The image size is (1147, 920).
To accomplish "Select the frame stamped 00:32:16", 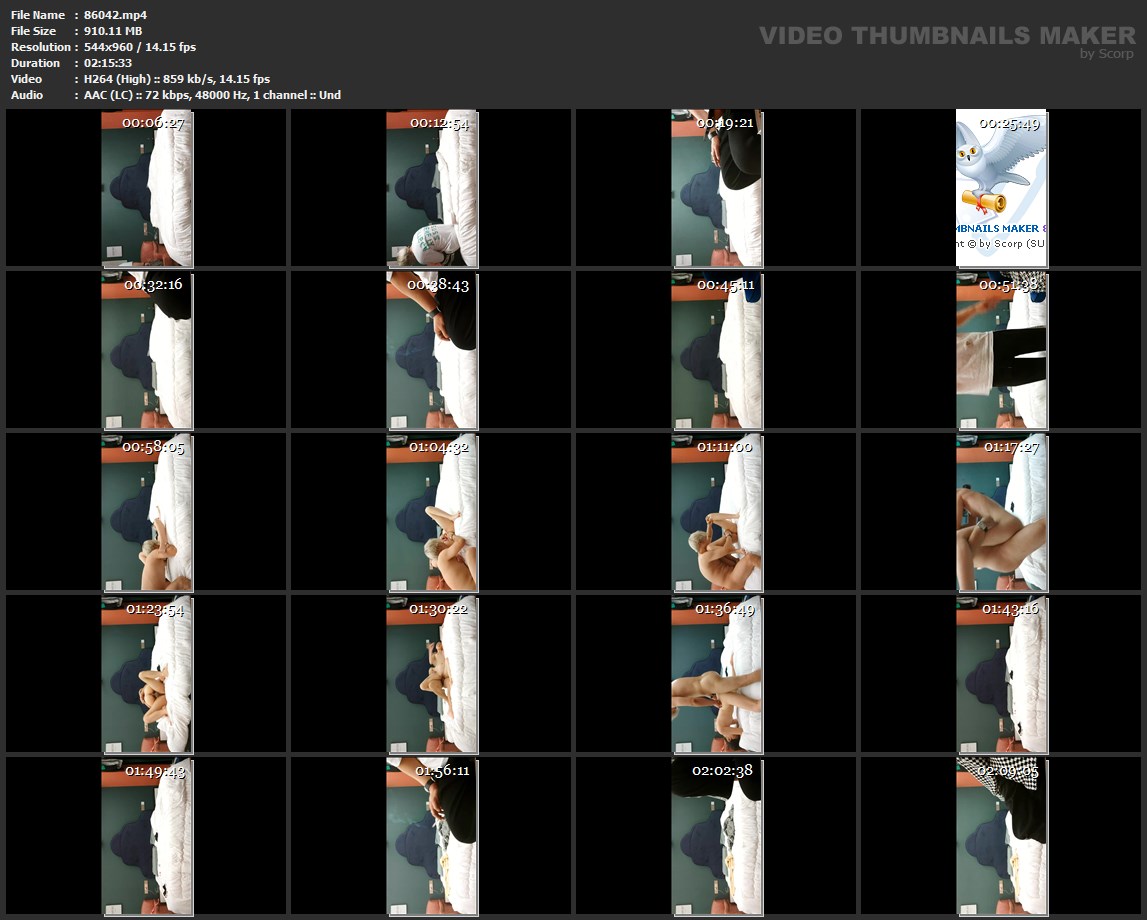I will pyautogui.click(x=147, y=350).
